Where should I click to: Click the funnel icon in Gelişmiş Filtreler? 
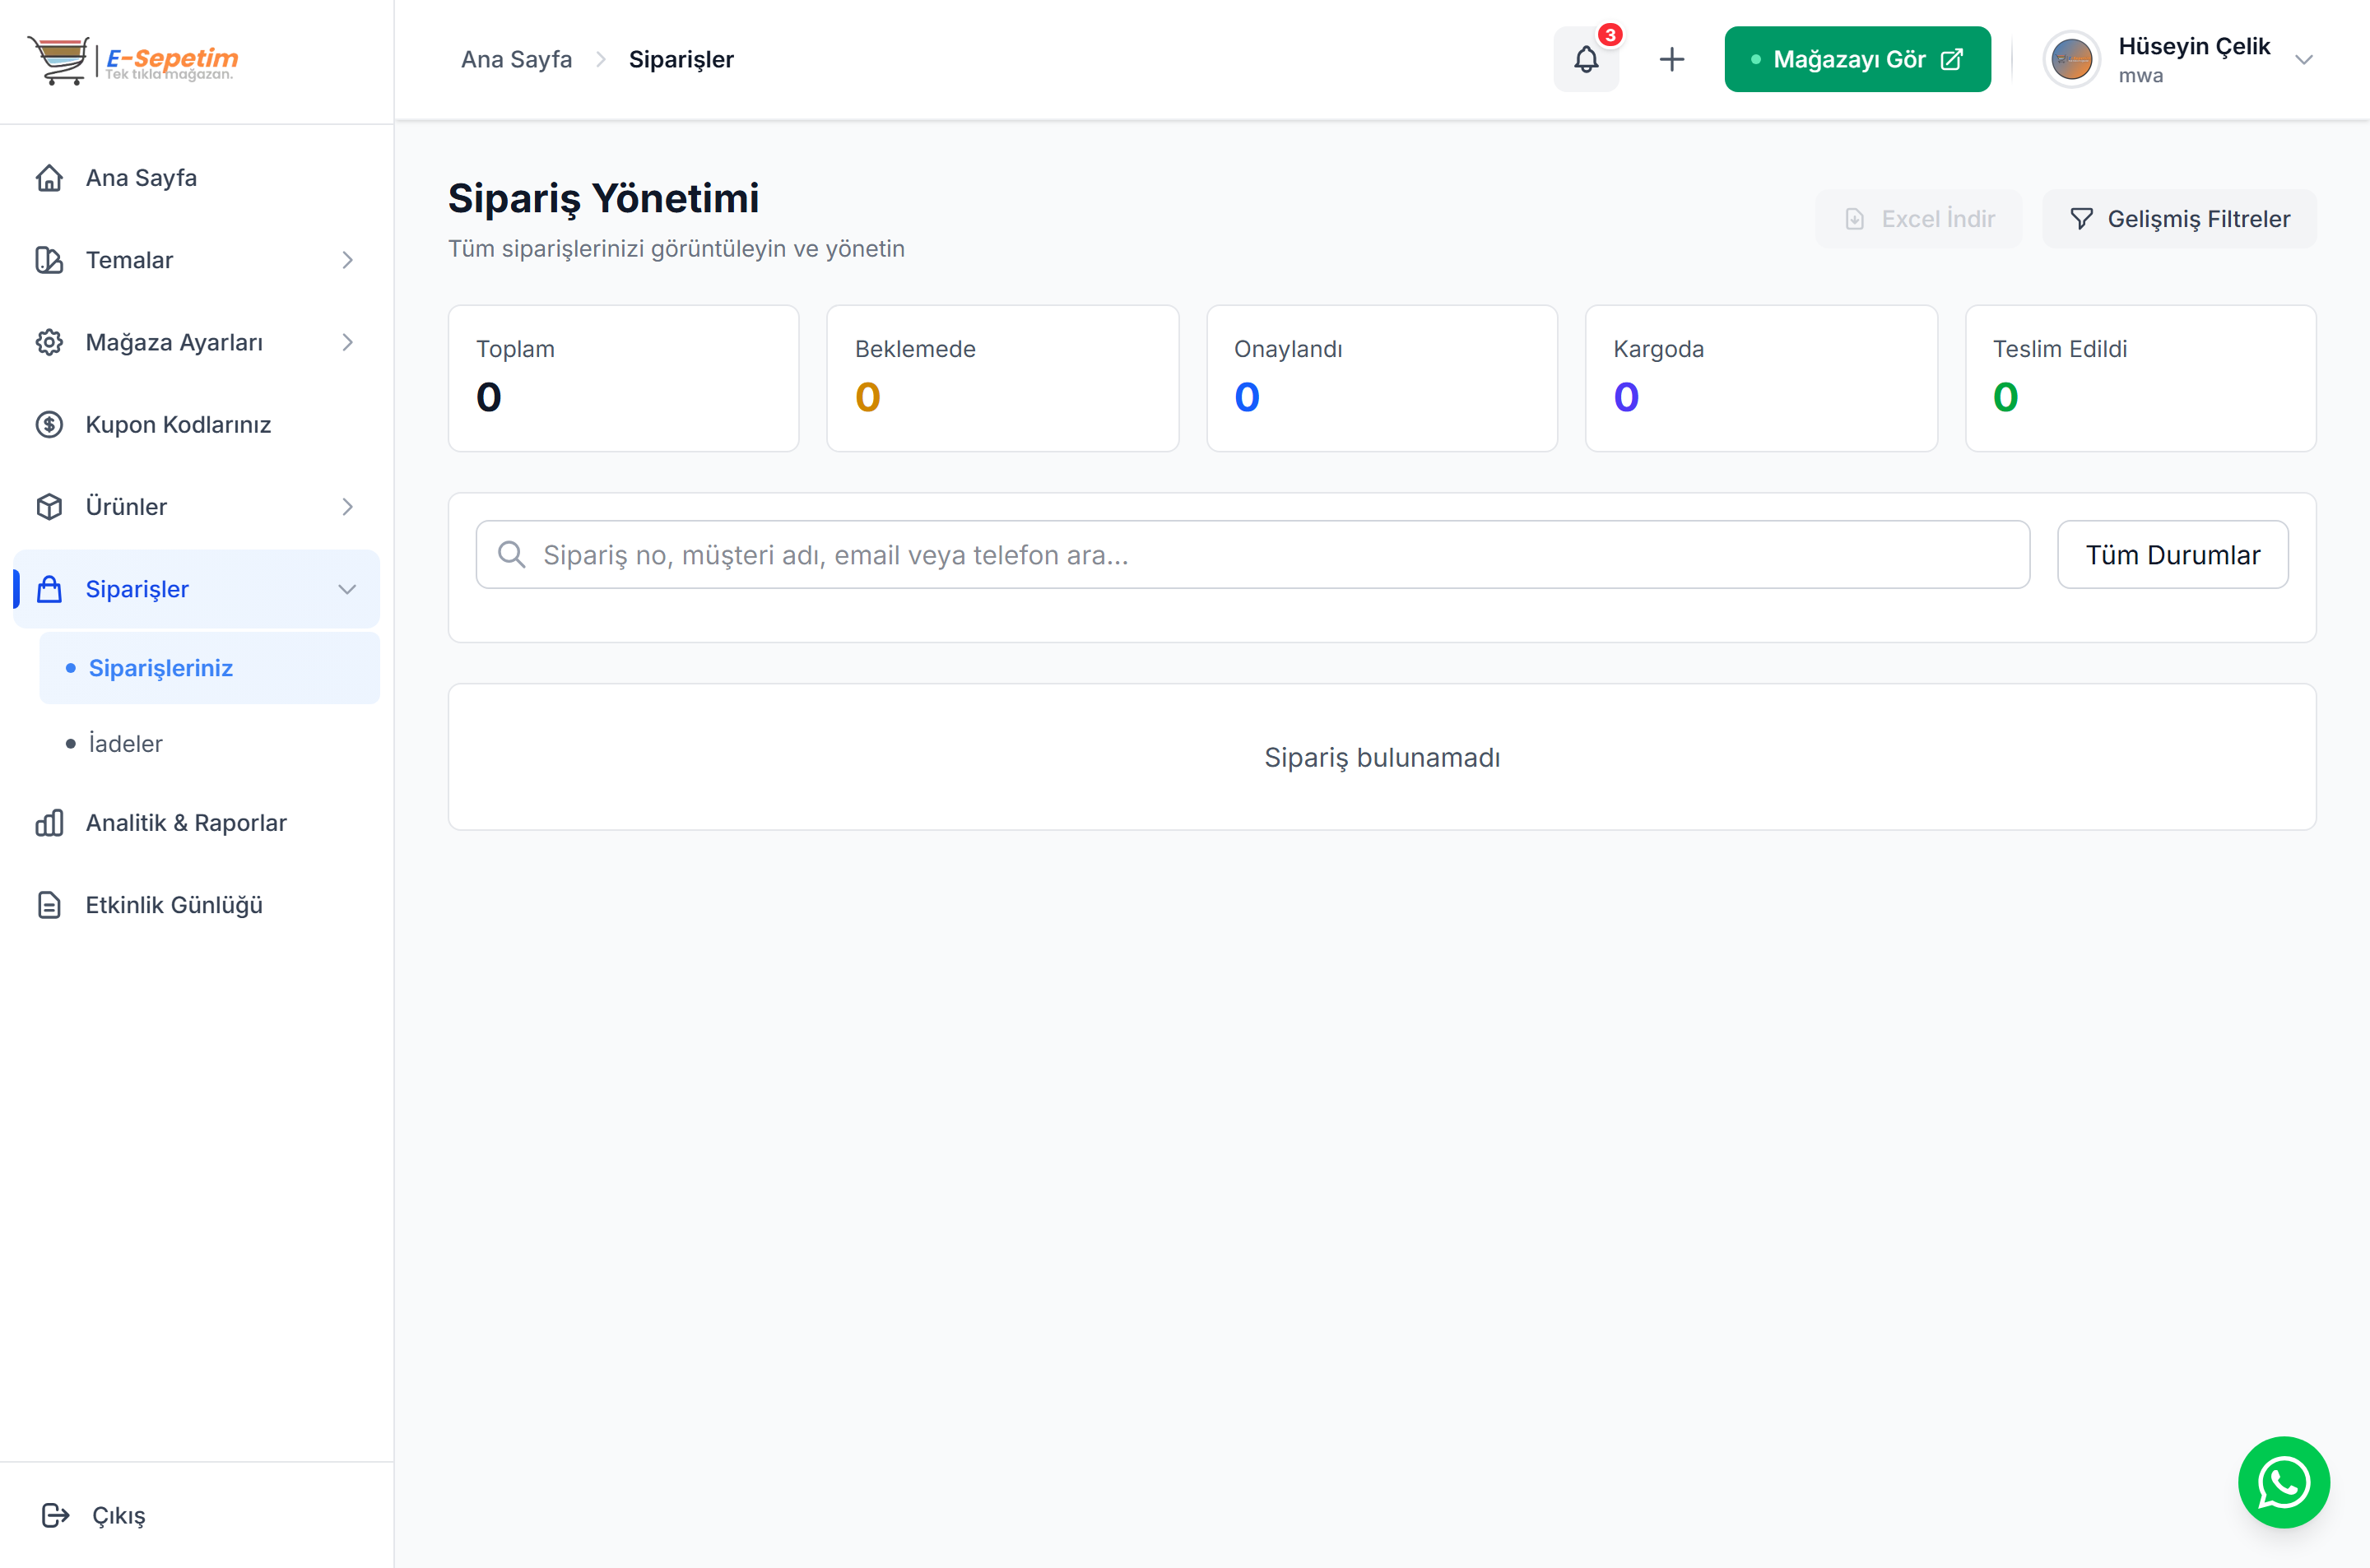2081,219
